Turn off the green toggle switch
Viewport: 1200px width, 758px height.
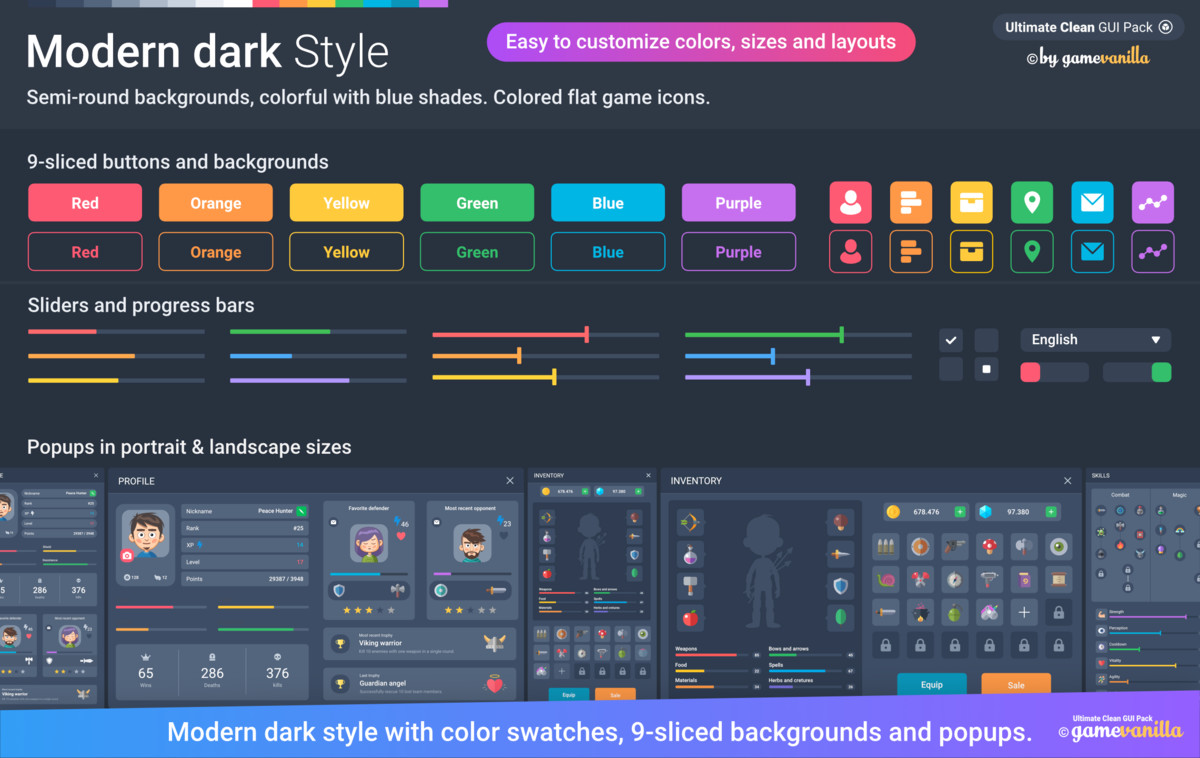[1137, 372]
